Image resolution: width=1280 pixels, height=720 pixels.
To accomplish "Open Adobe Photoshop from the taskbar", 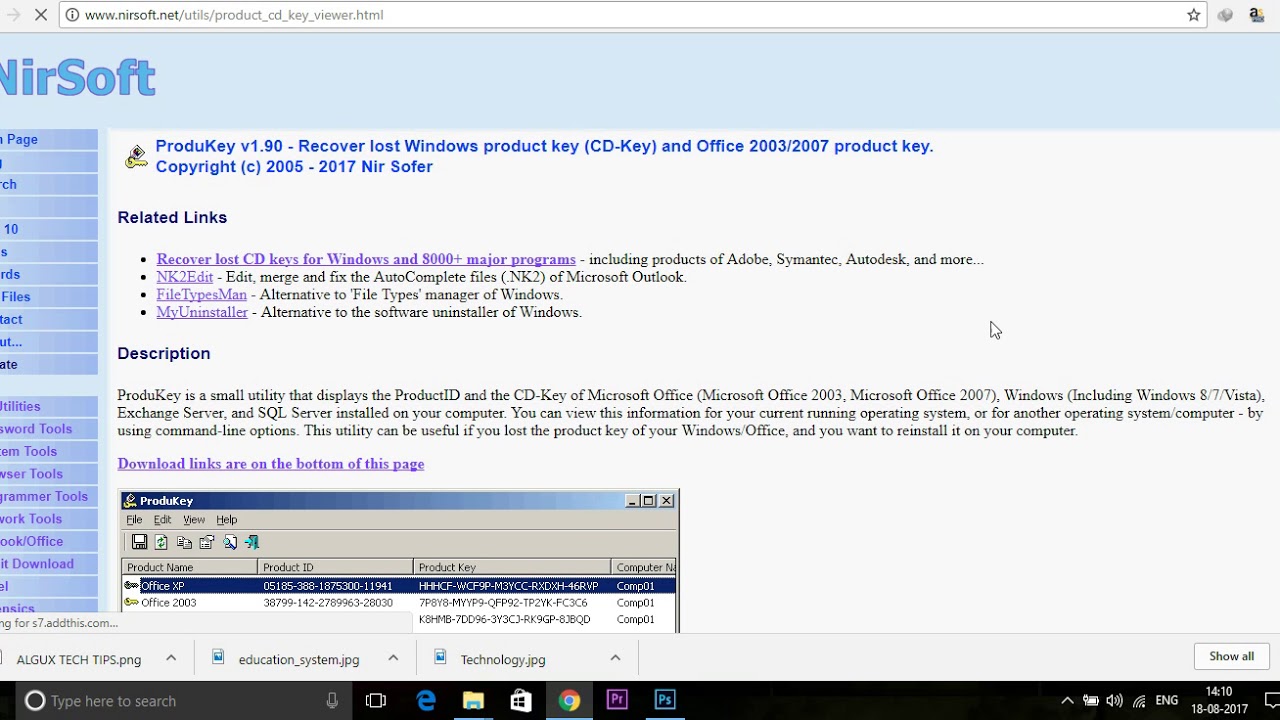I will pyautogui.click(x=665, y=701).
